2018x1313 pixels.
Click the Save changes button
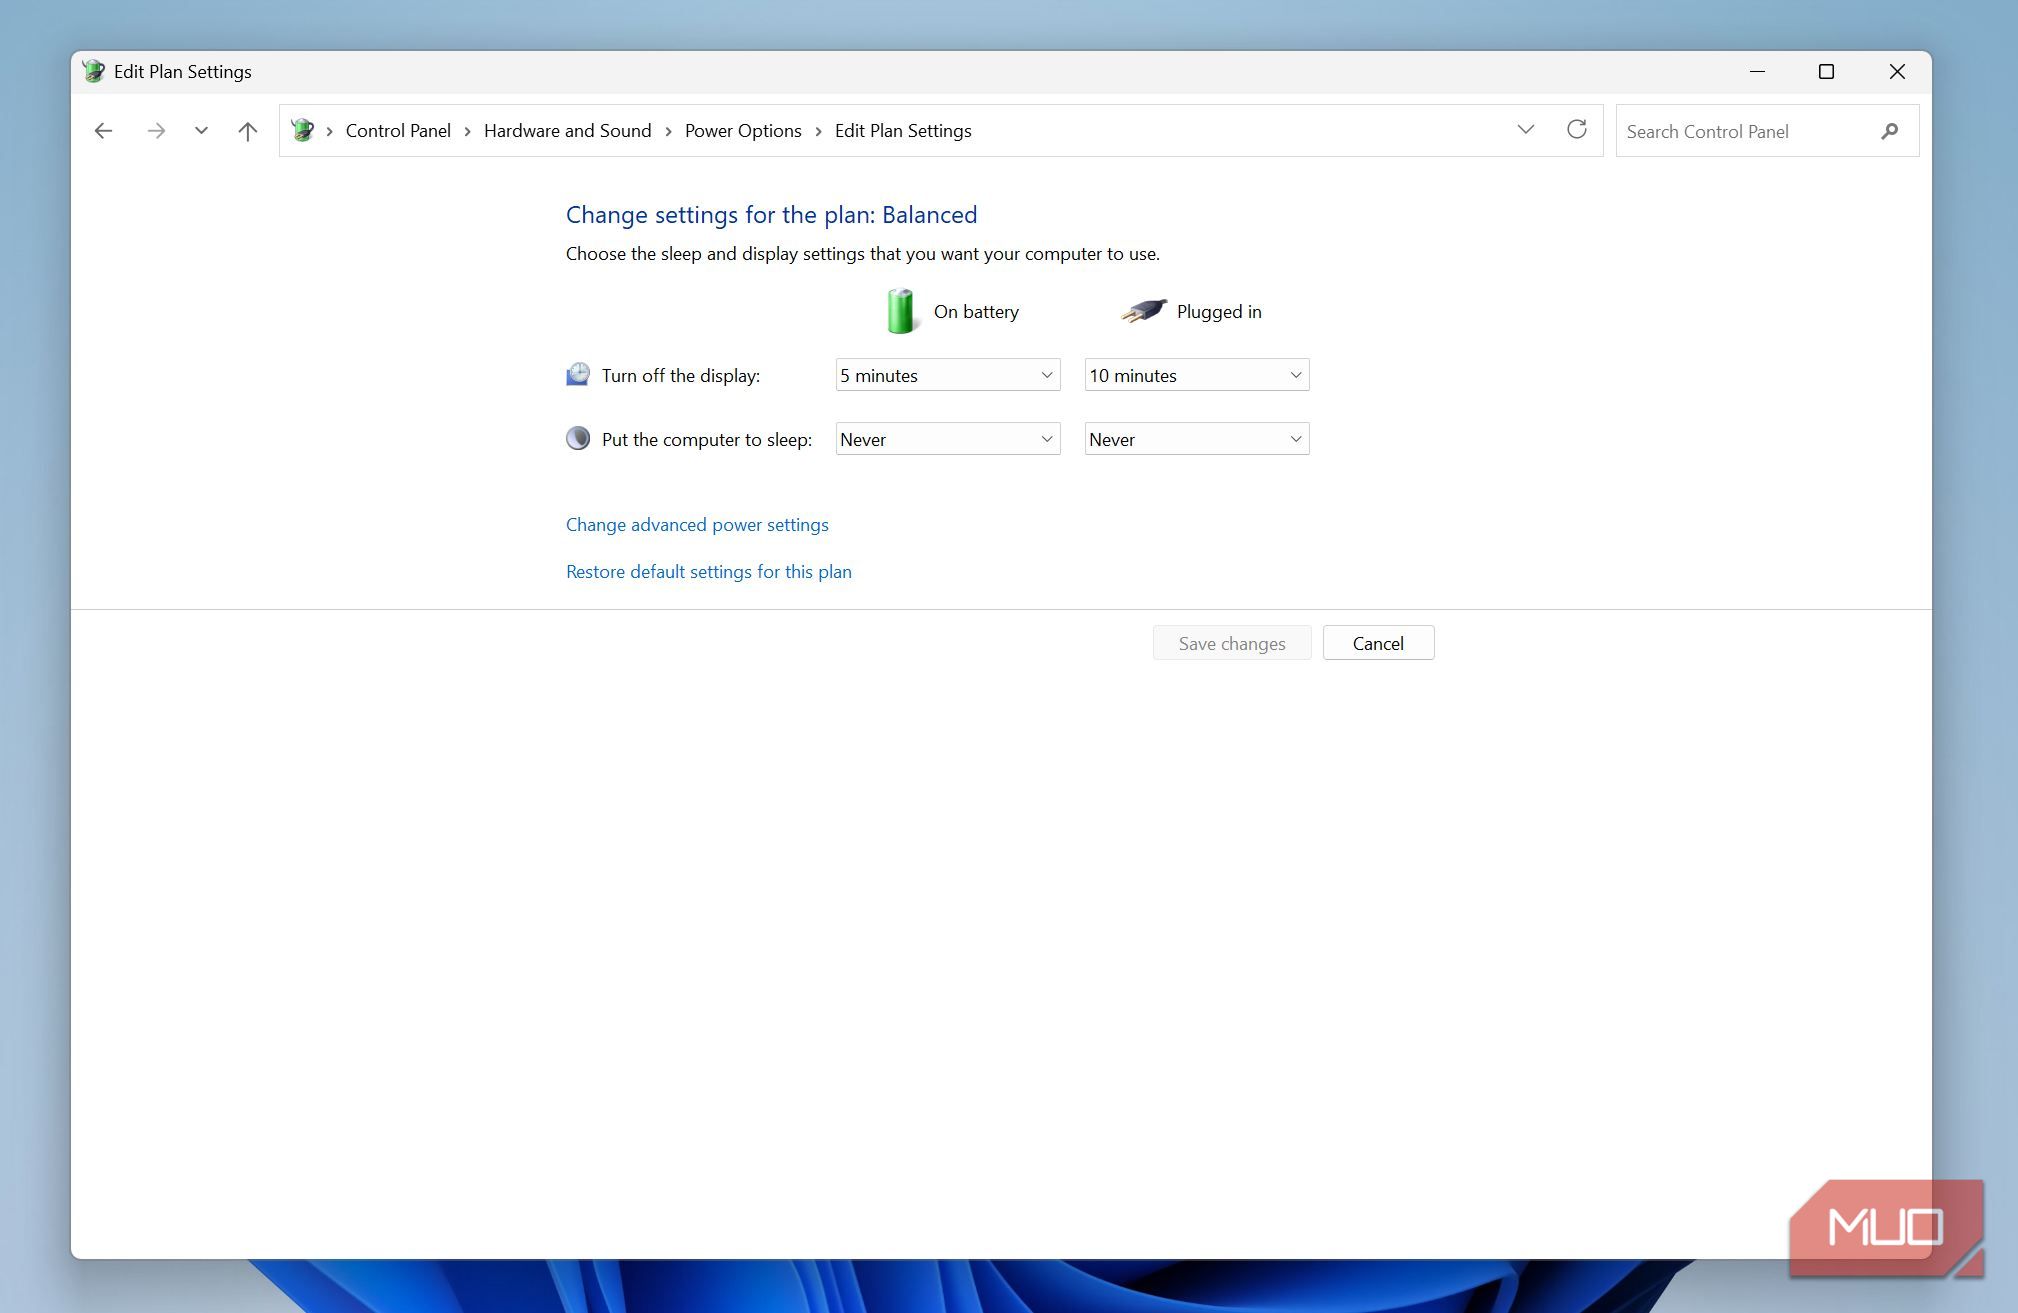coord(1232,643)
